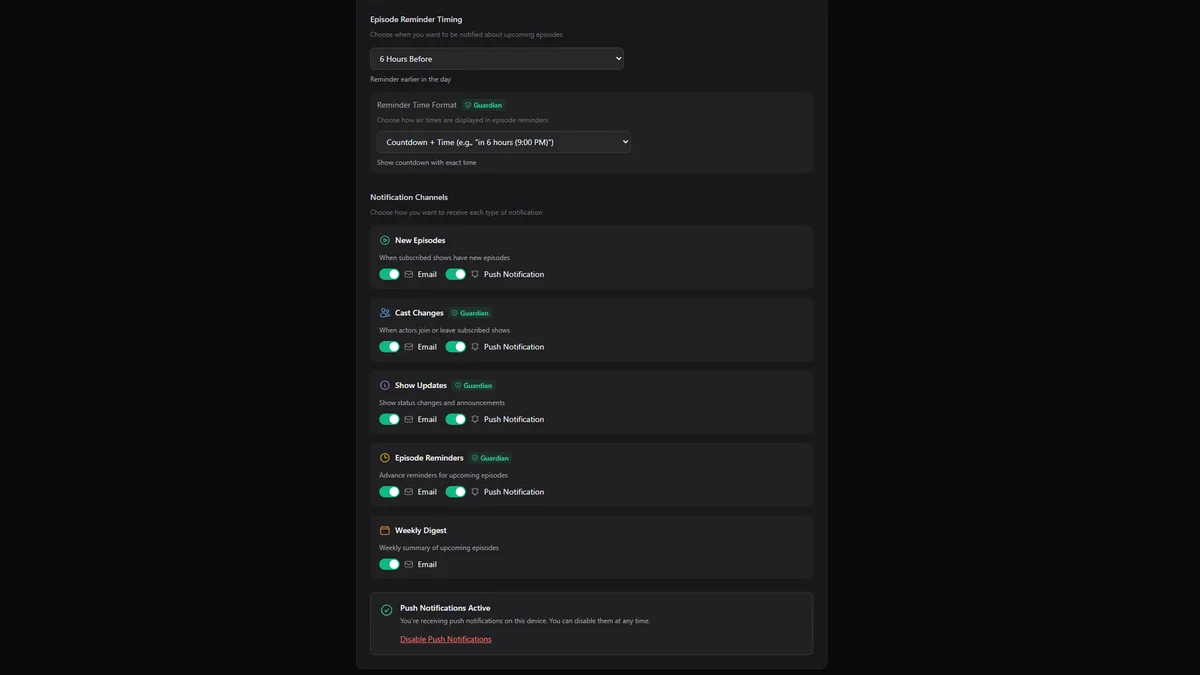Click the New Episodes play icon
The width and height of the screenshot is (1200, 675).
coord(385,240)
